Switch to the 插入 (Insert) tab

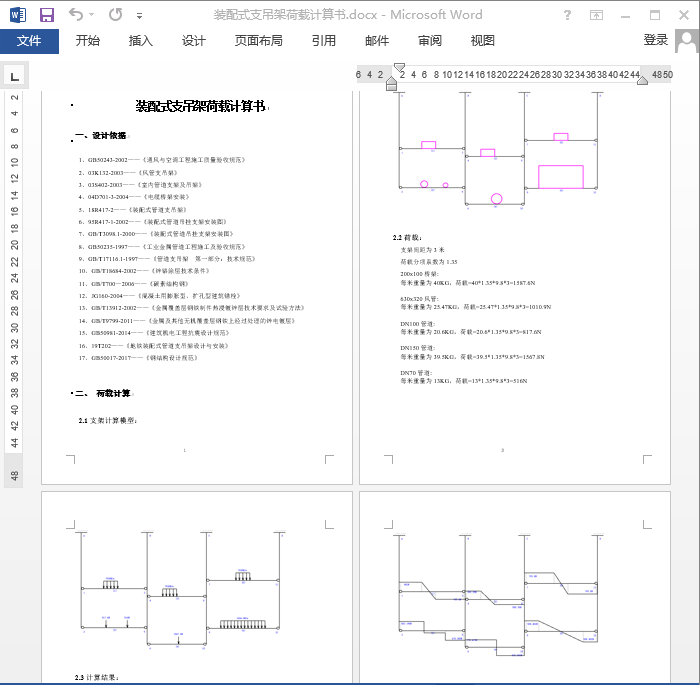pos(141,41)
